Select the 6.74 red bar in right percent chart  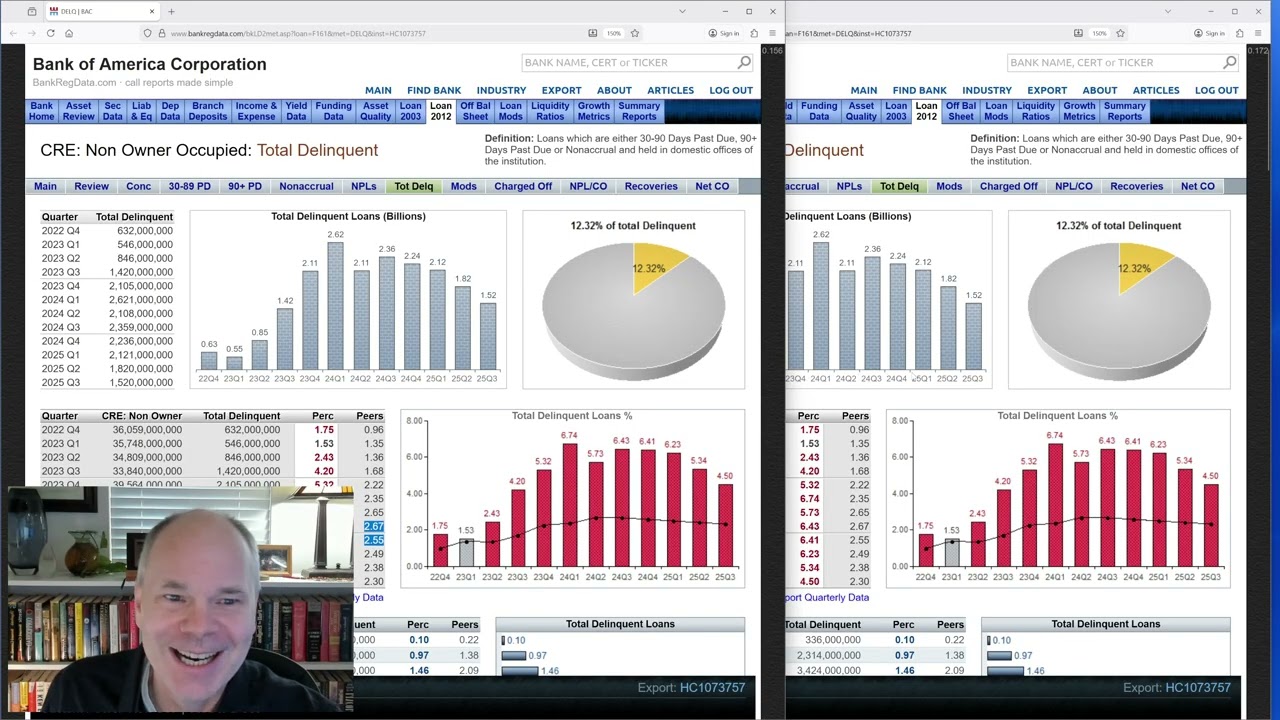point(1055,505)
